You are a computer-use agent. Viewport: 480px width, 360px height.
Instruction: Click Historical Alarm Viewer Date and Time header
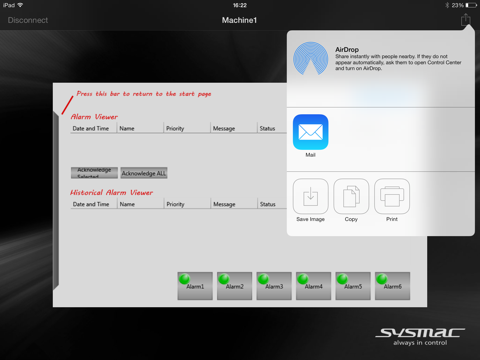(x=93, y=204)
